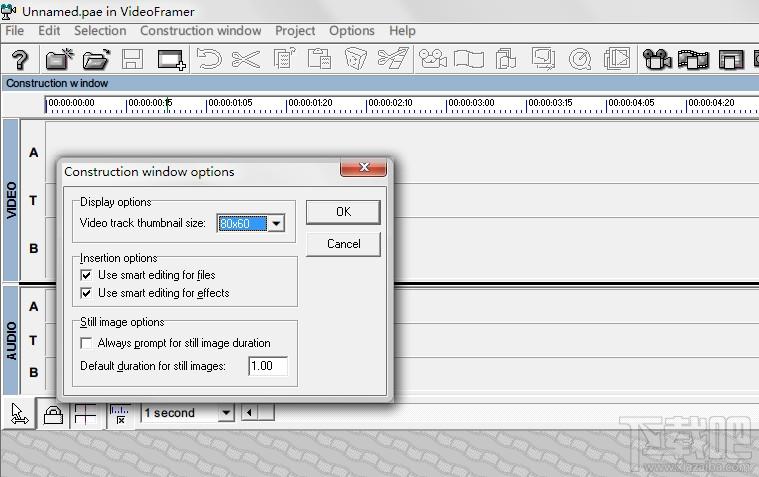Click the crosshair grid tool icon

85,414
